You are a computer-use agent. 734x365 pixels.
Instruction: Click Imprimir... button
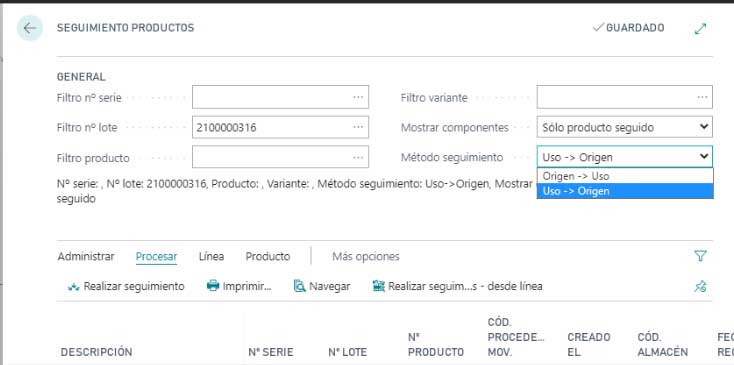(239, 286)
